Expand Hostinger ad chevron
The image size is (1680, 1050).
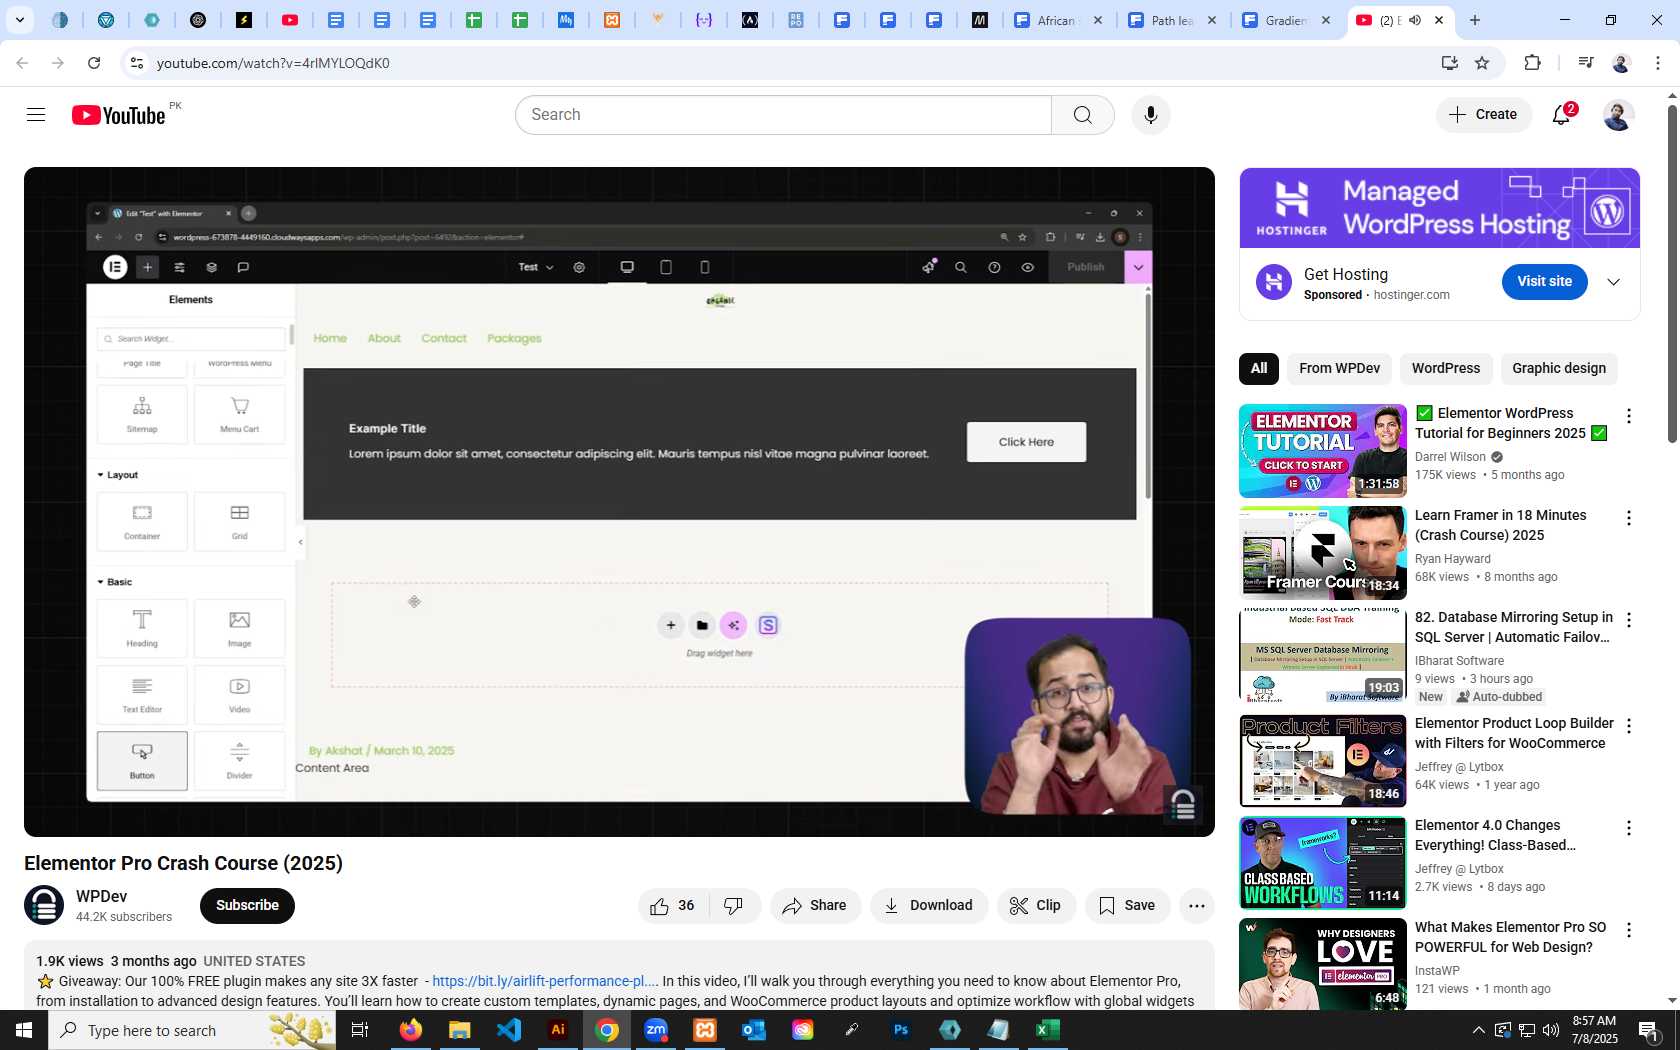click(1613, 282)
